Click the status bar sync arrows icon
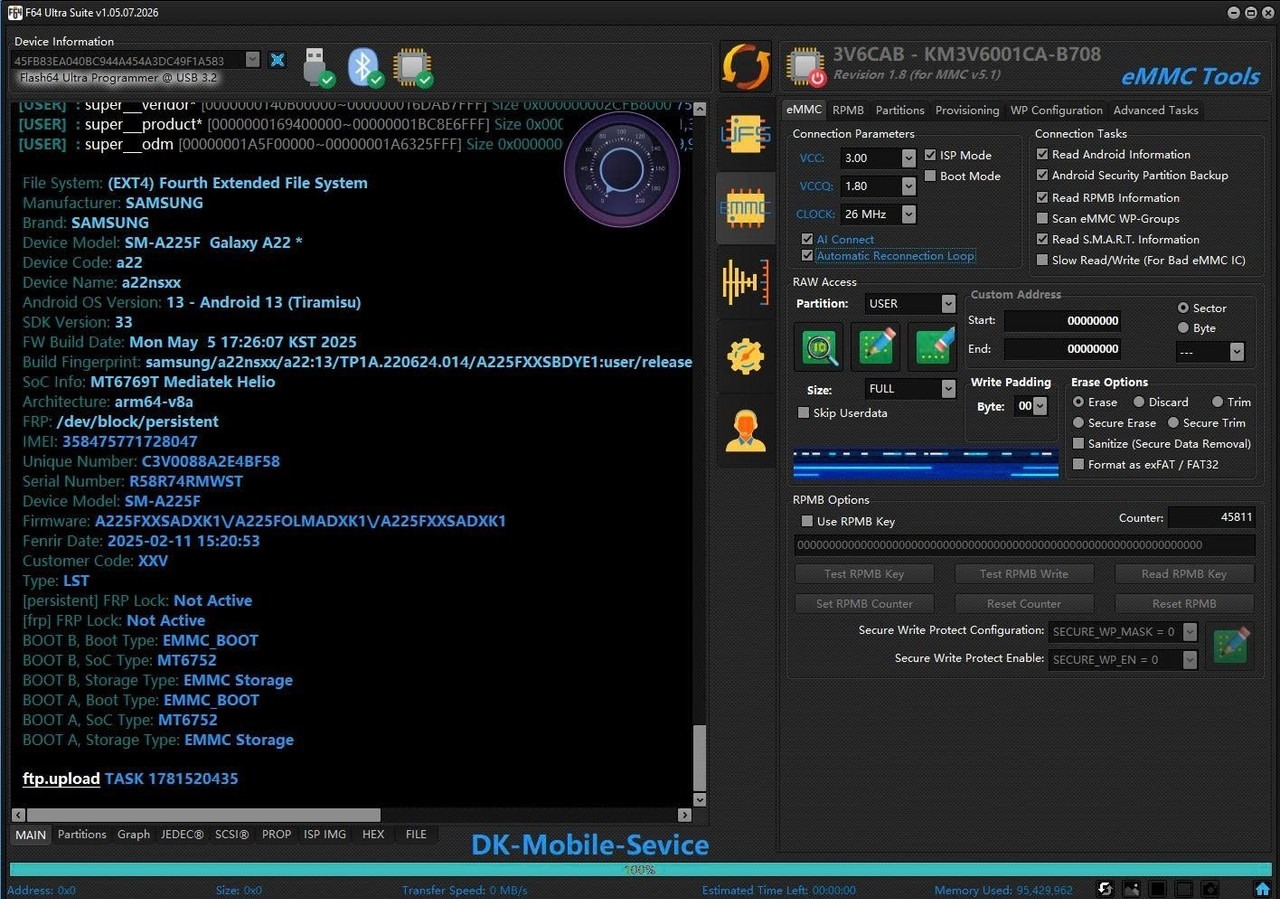 point(1105,889)
